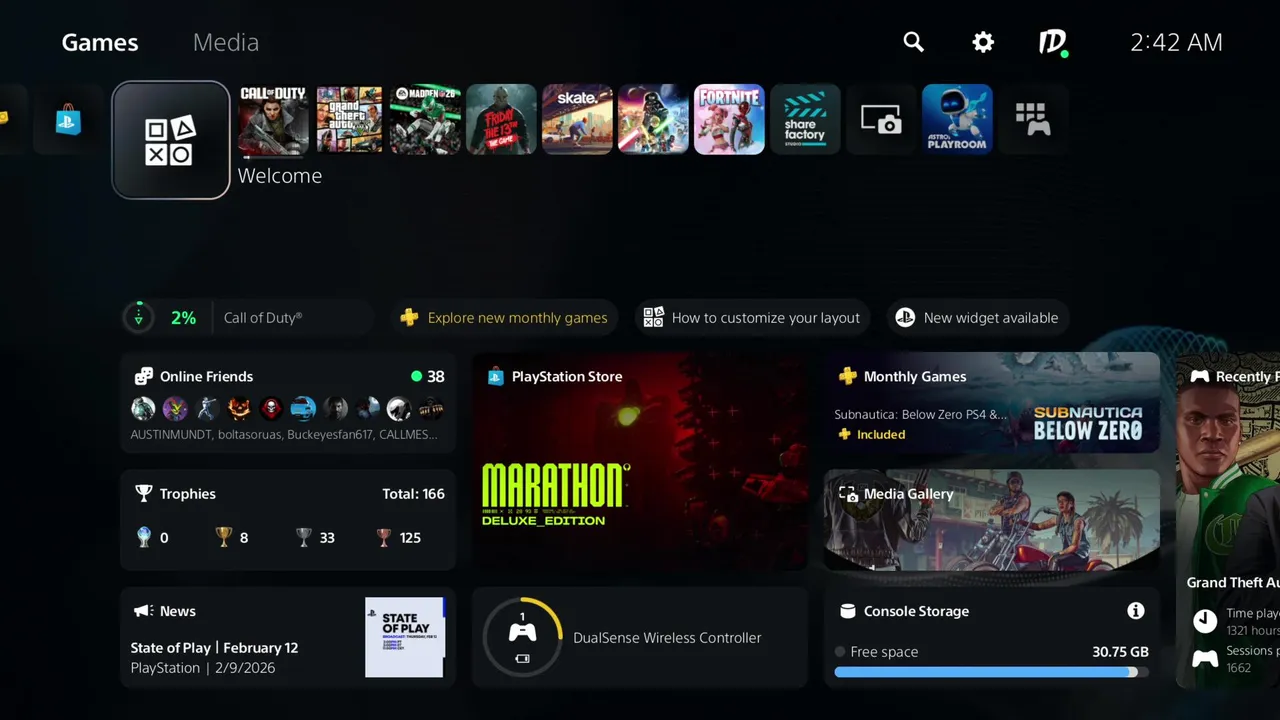Select the 30.75 GB free space value
1280x720 pixels.
[1120, 651]
